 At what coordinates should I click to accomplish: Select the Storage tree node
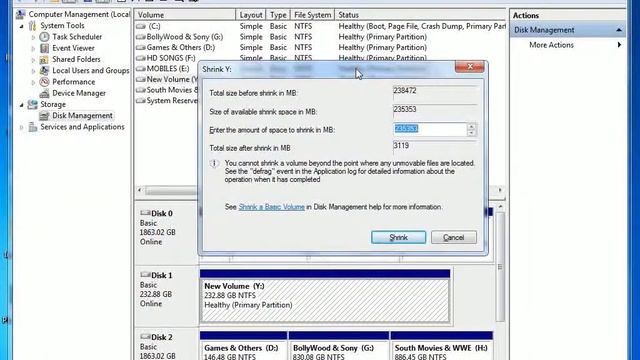(x=53, y=104)
